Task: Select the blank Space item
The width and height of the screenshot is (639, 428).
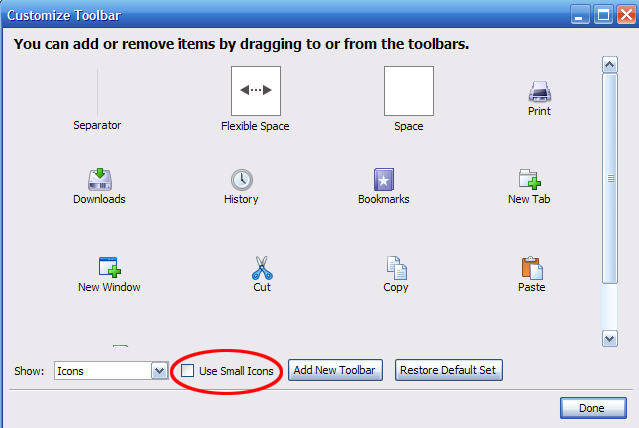Action: pyautogui.click(x=409, y=91)
